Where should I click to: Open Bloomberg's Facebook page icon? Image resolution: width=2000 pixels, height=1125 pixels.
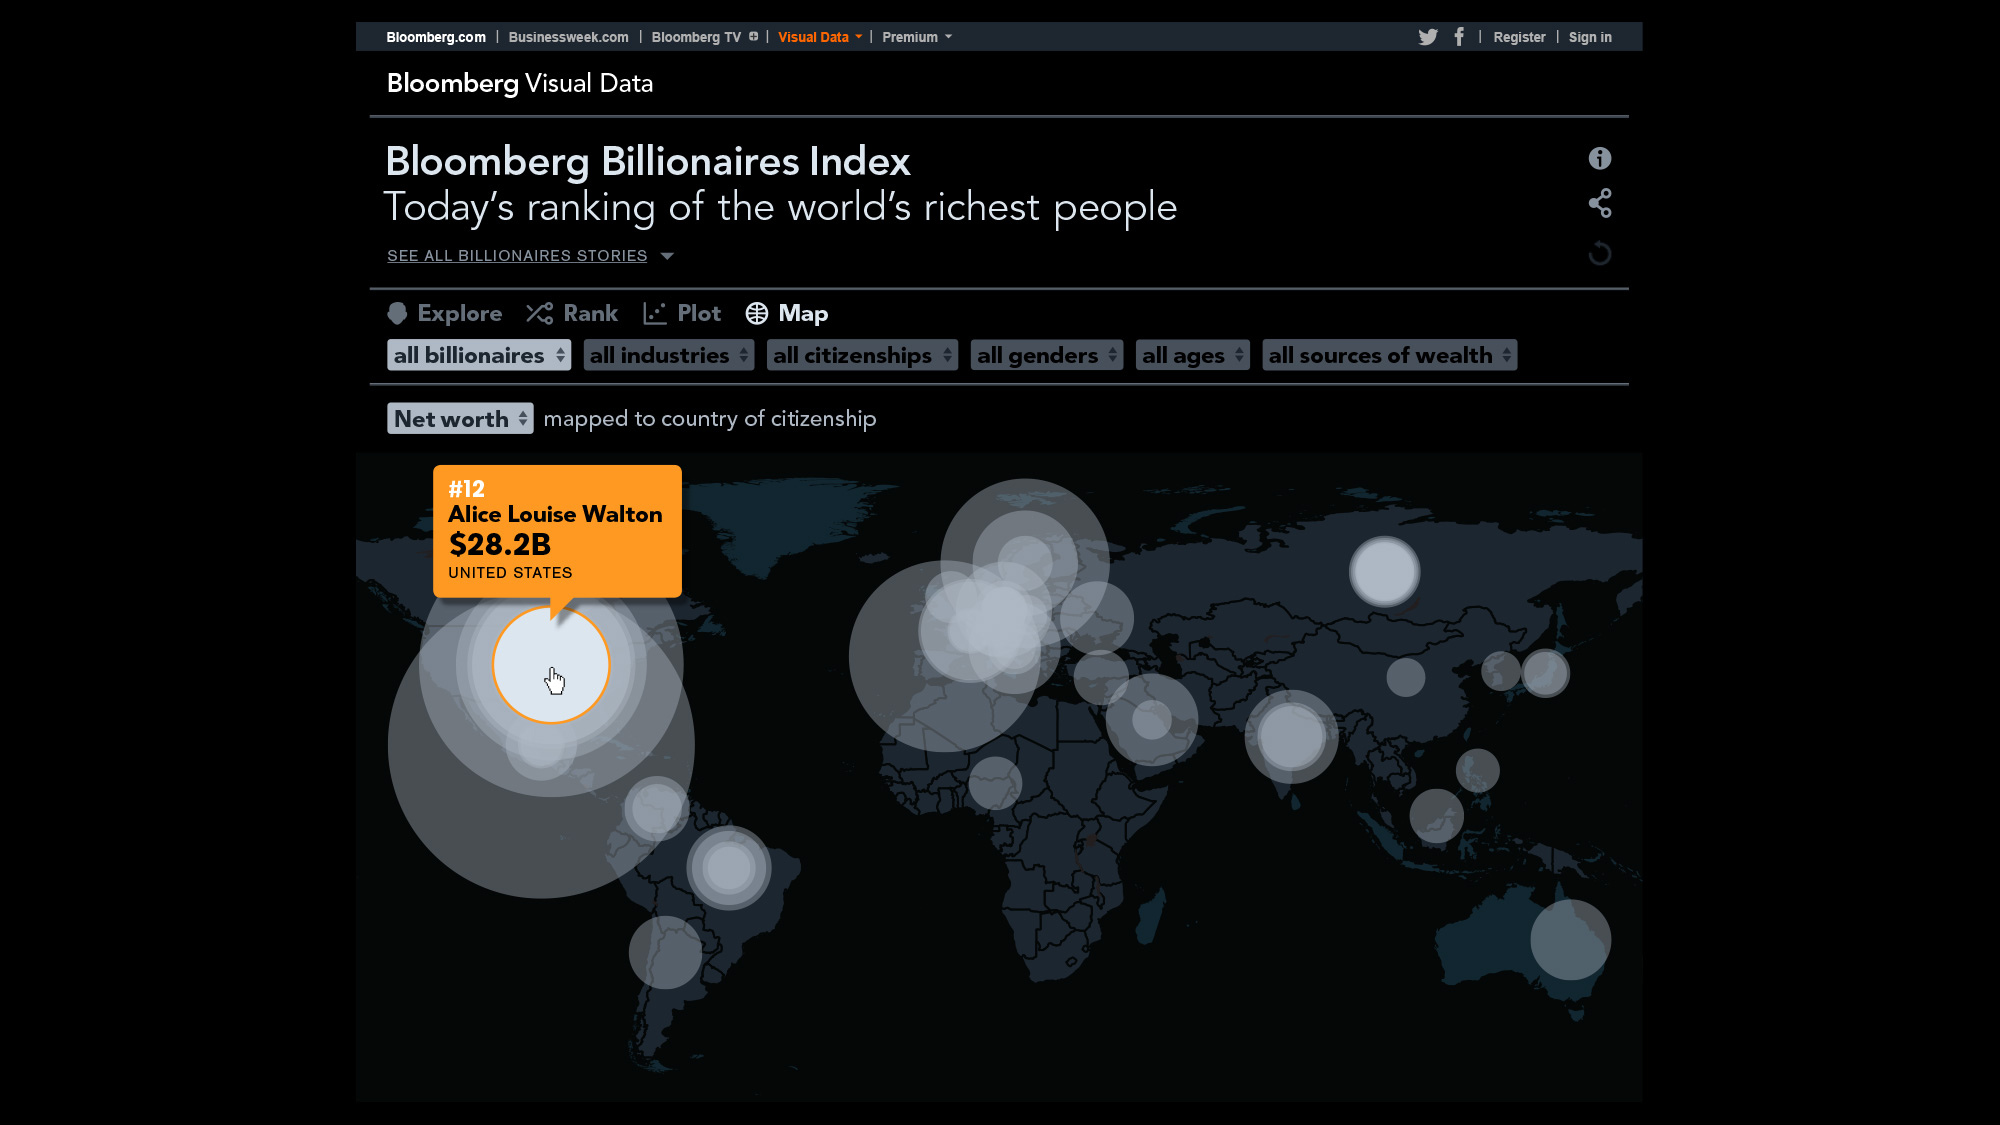click(x=1459, y=37)
